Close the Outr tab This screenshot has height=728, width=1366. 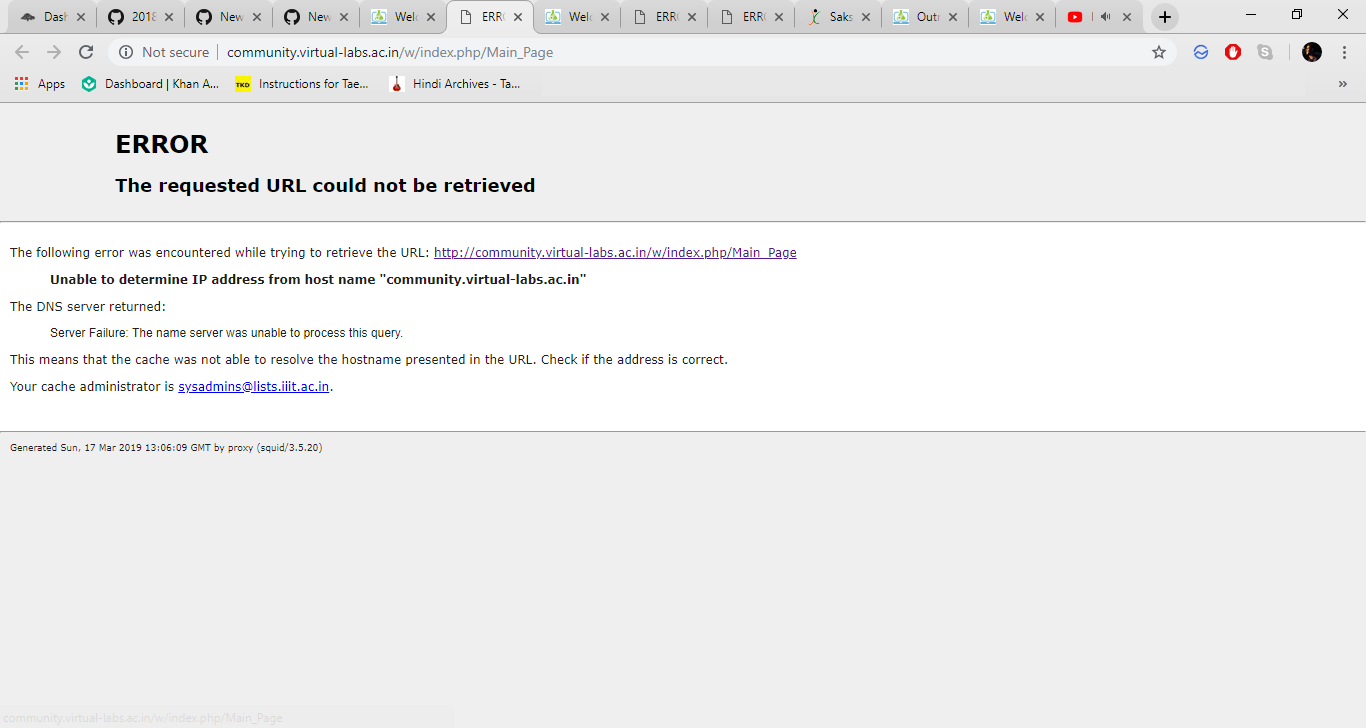click(x=953, y=17)
